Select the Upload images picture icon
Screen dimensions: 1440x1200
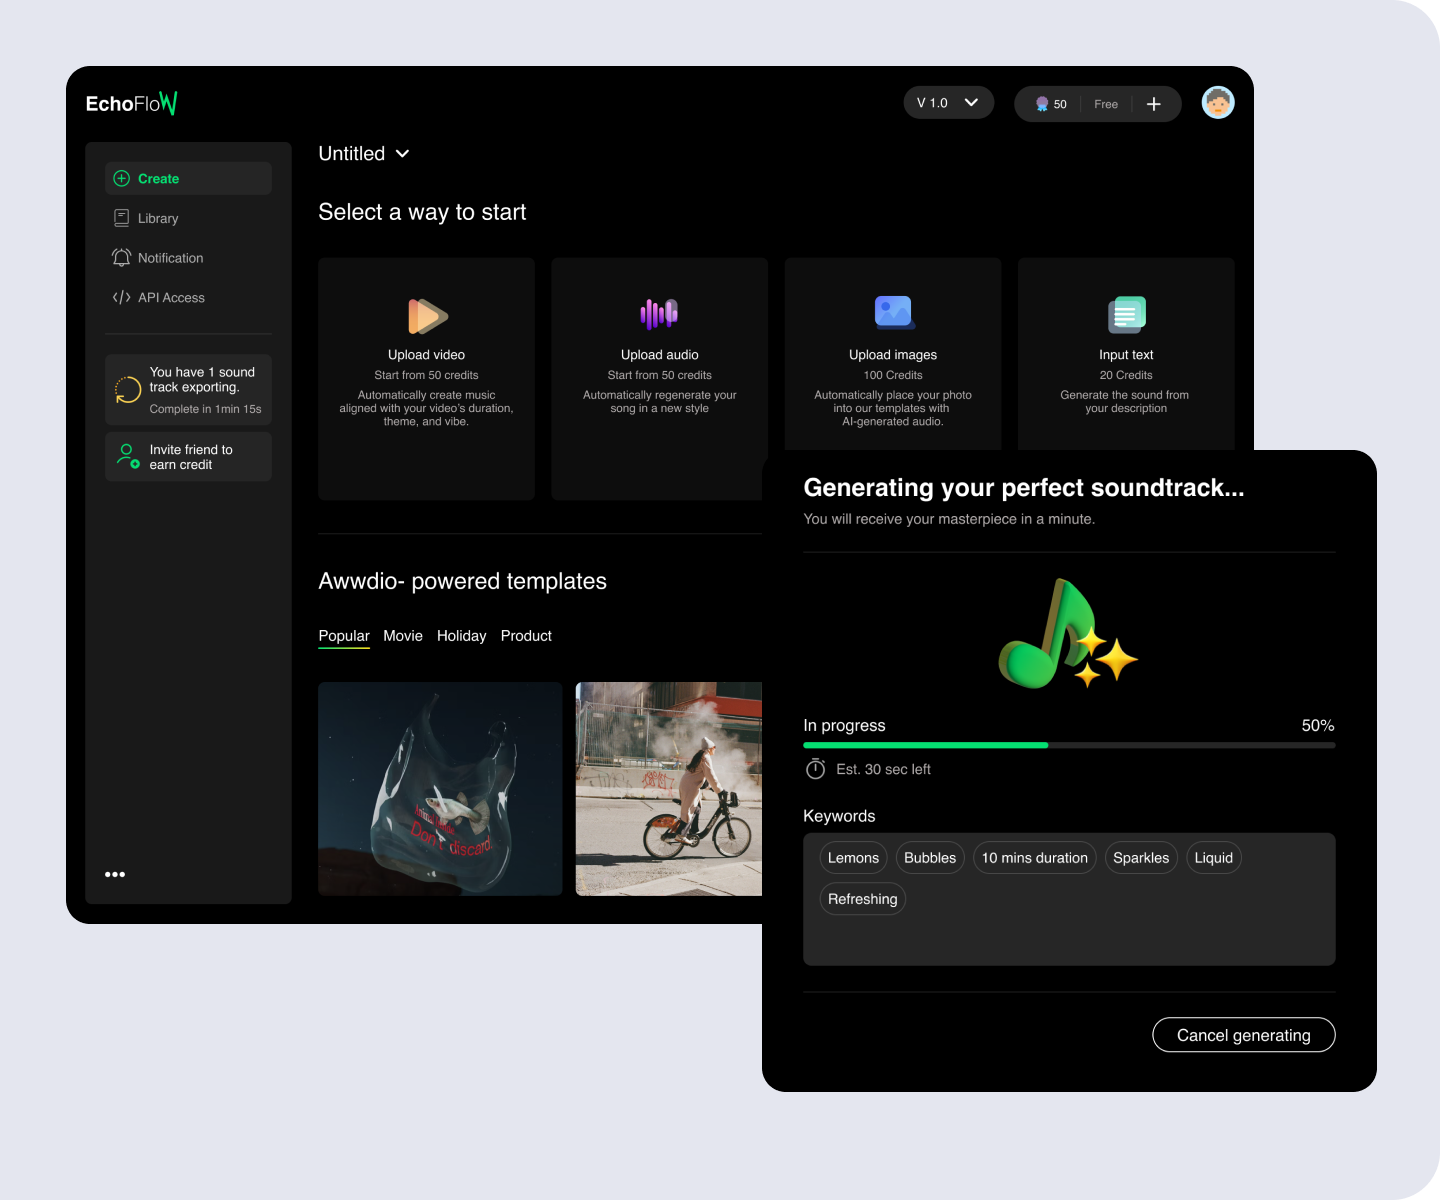[x=893, y=313]
